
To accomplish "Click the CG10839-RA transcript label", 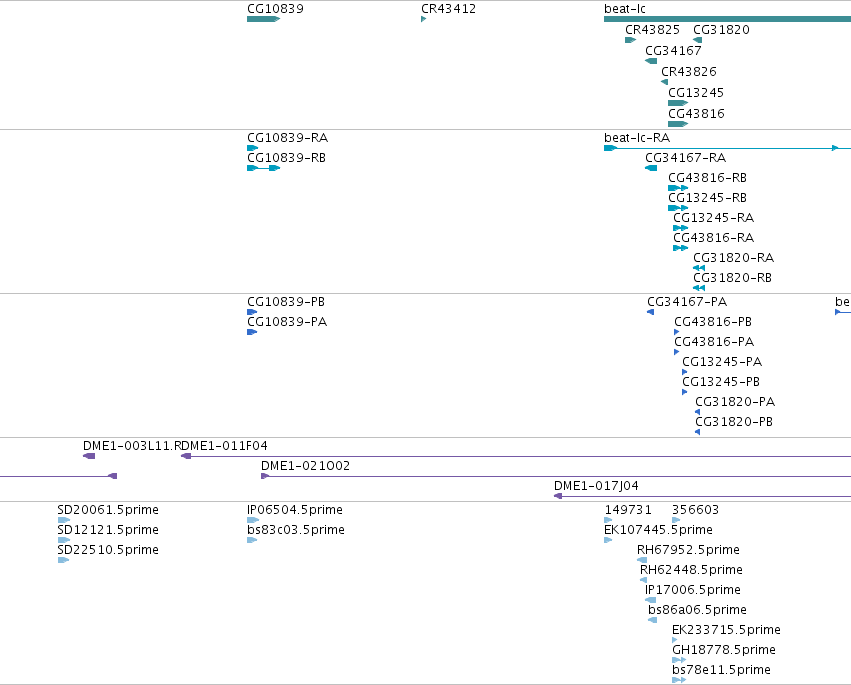I will 288,138.
